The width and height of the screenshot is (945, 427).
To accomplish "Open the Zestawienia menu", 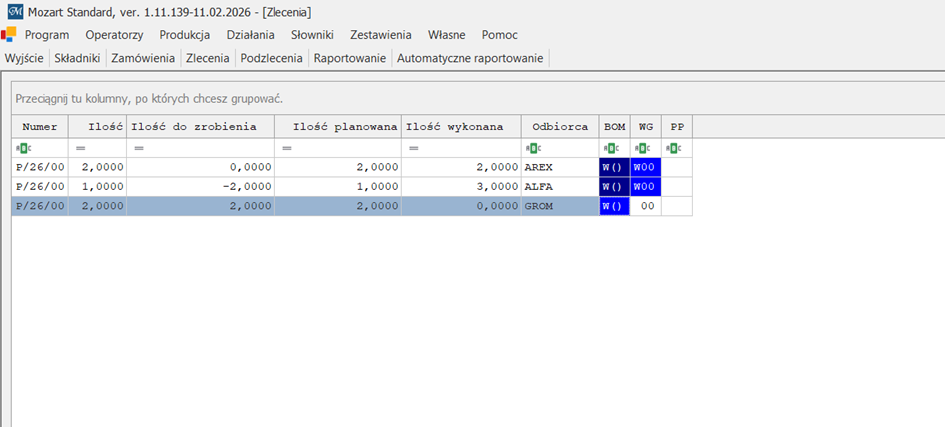I will pos(382,35).
